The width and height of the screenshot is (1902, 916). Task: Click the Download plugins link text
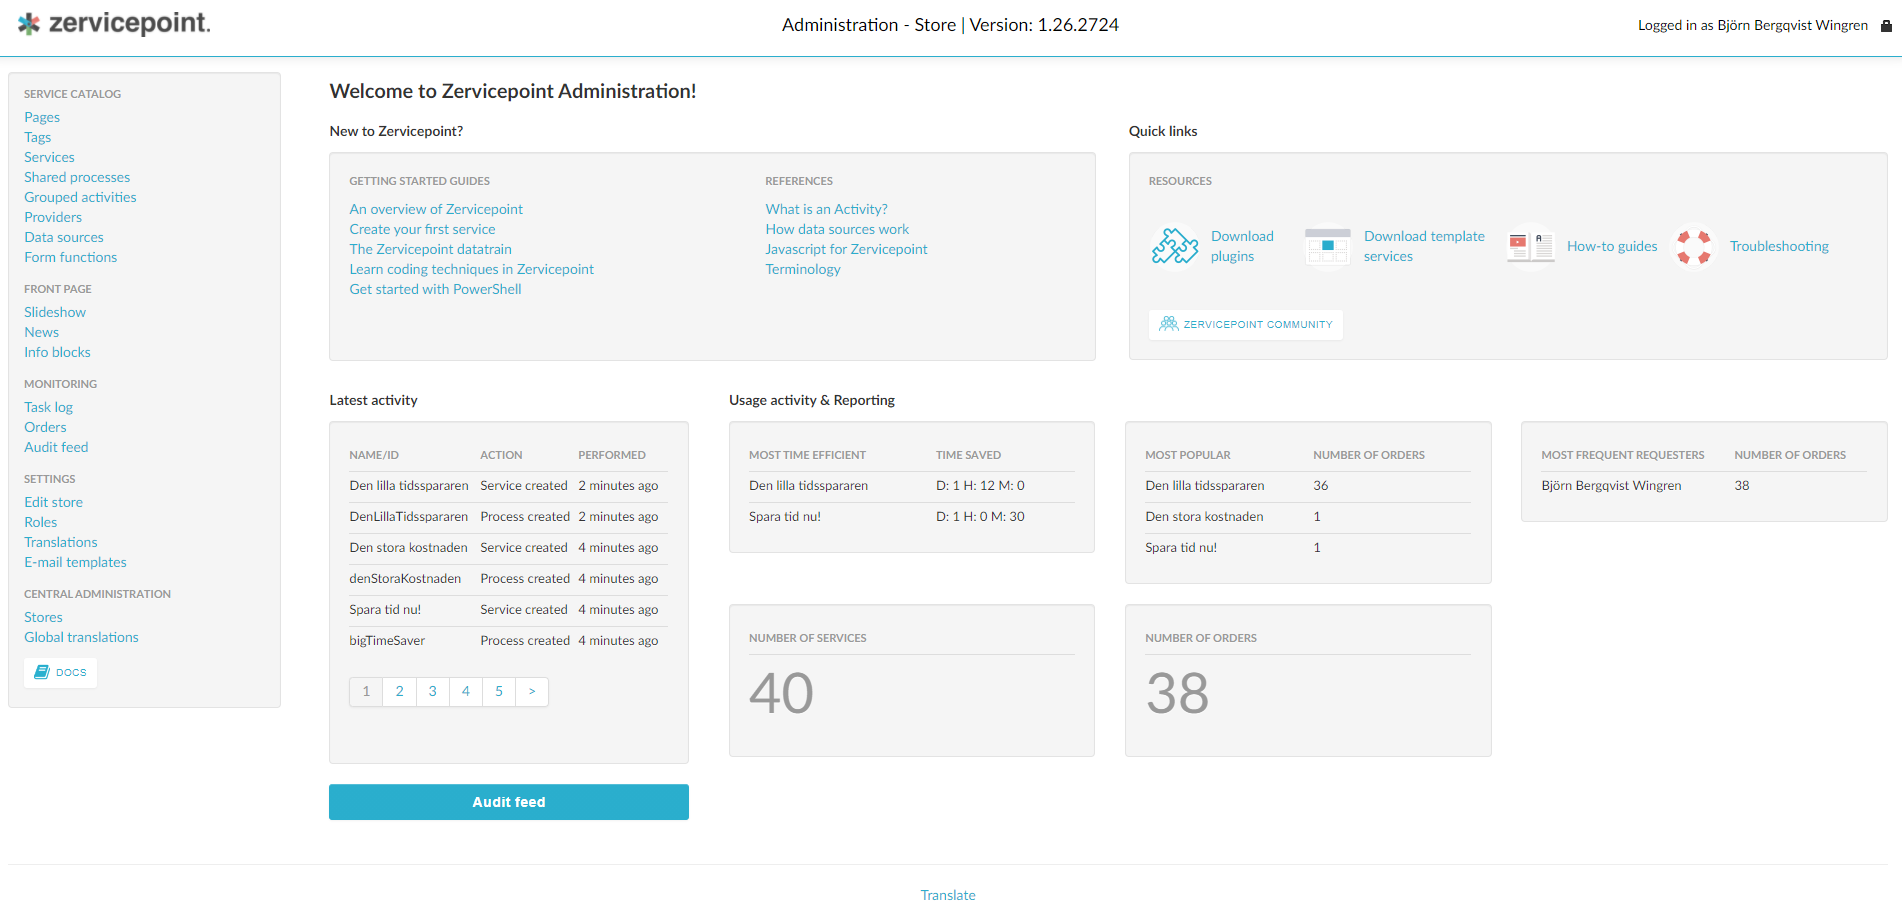1242,246
